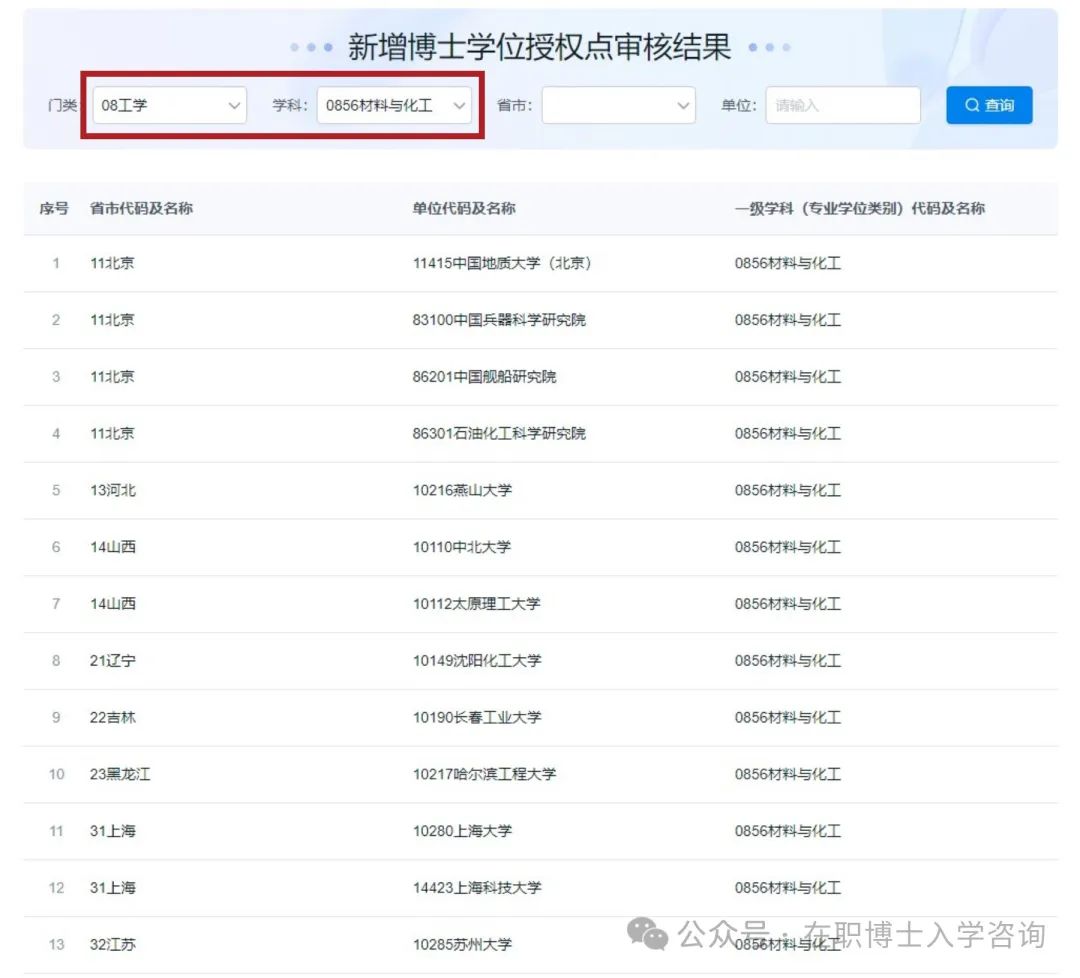
Task: Open the 学科 dropdown showing 0856材料与化工
Action: pos(394,105)
